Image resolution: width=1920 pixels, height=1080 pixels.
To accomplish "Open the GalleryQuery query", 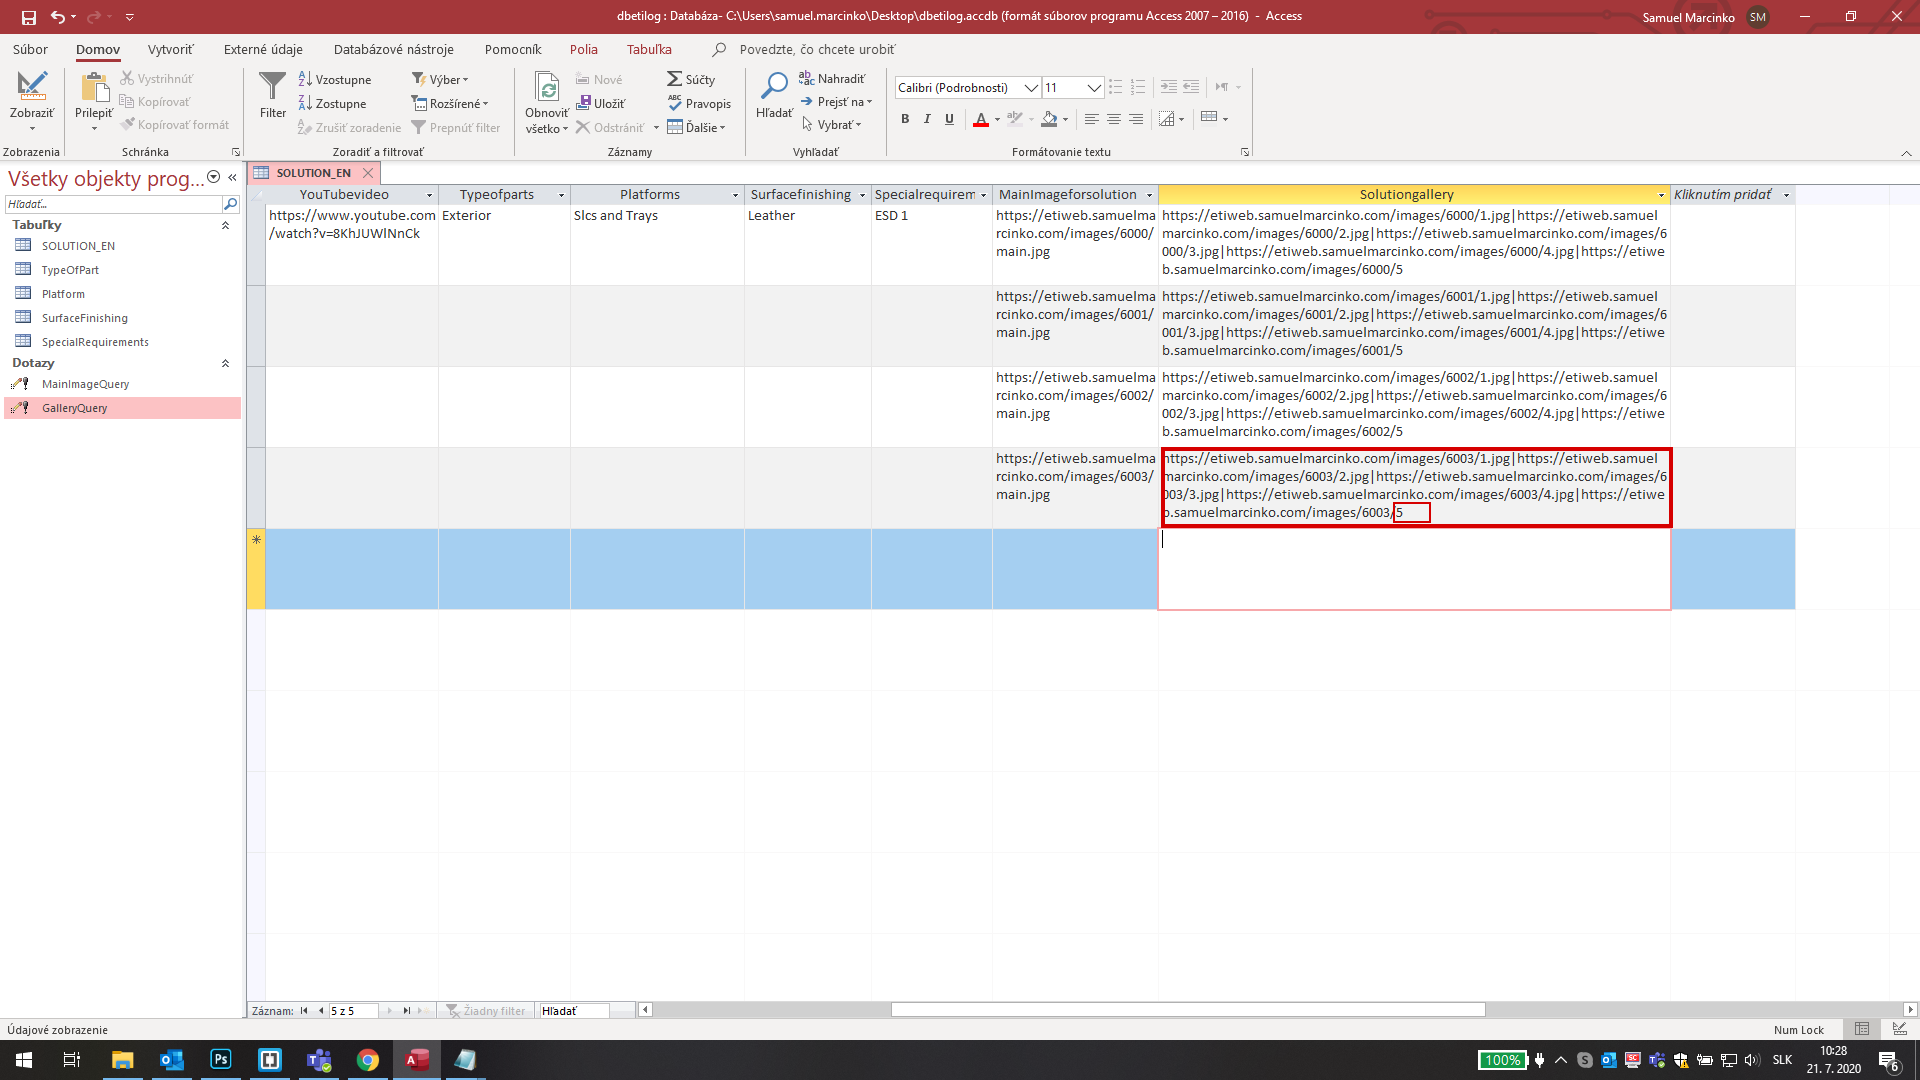I will click(74, 408).
